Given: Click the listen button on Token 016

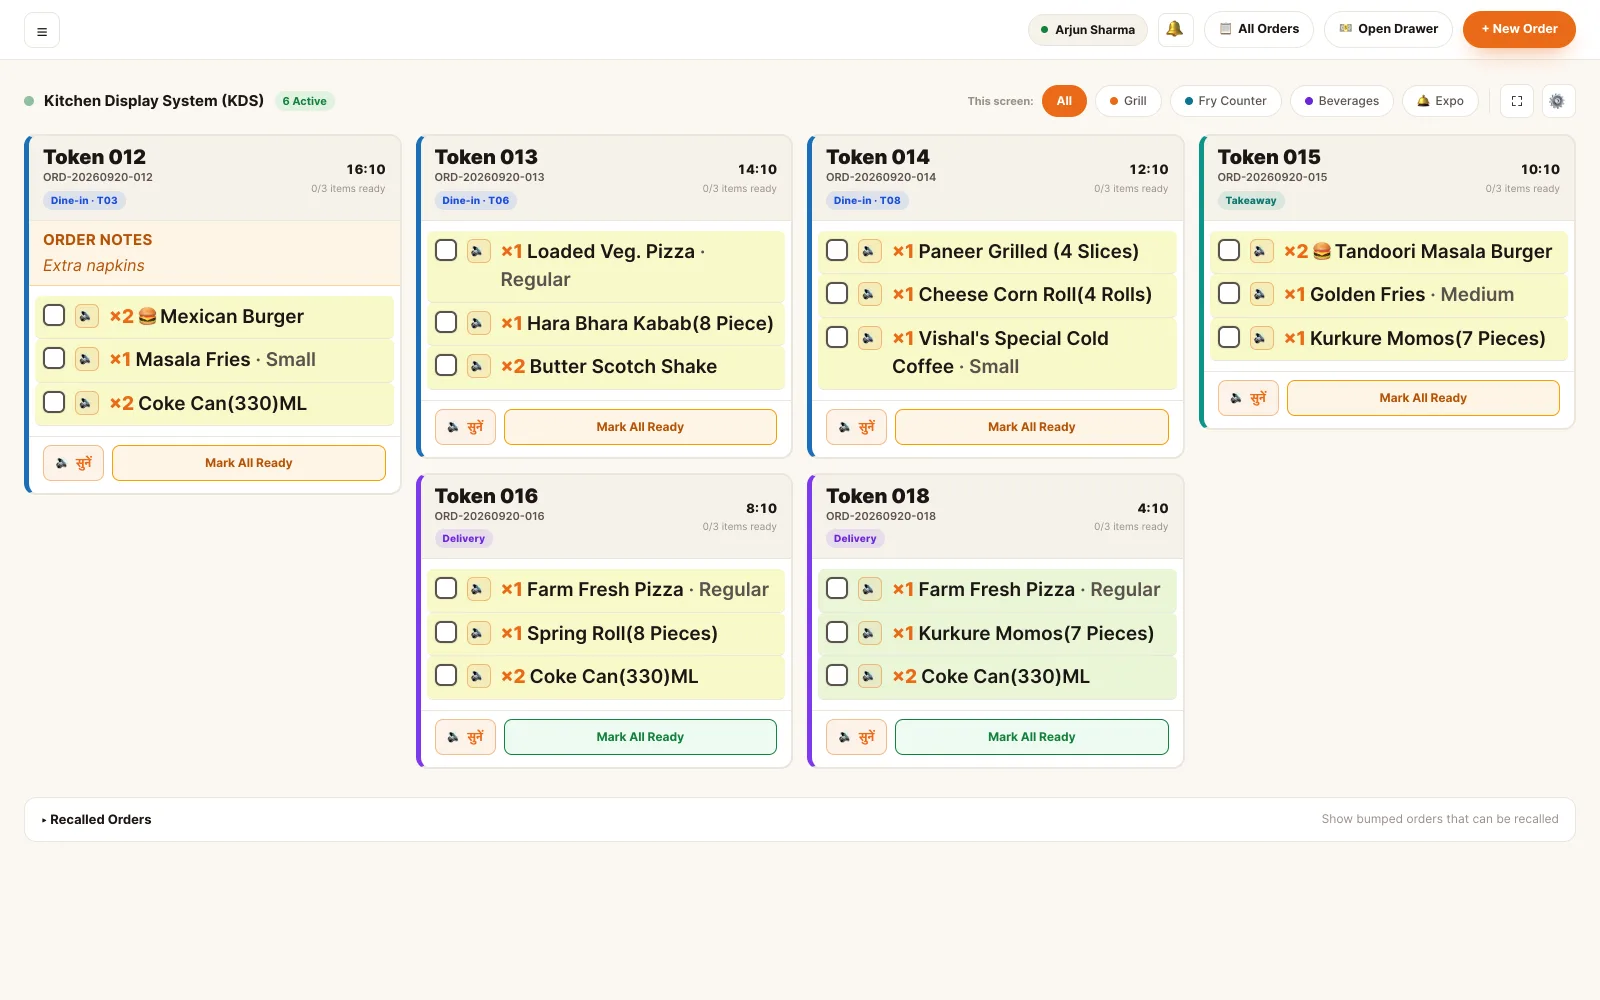Looking at the screenshot, I should (465, 737).
